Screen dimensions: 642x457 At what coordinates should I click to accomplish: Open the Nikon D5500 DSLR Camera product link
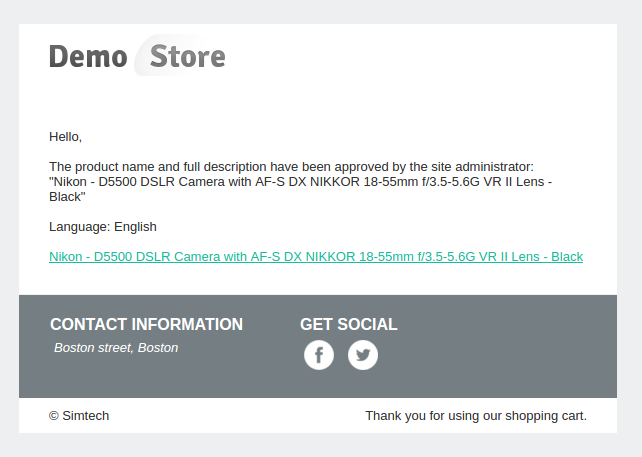coord(316,257)
